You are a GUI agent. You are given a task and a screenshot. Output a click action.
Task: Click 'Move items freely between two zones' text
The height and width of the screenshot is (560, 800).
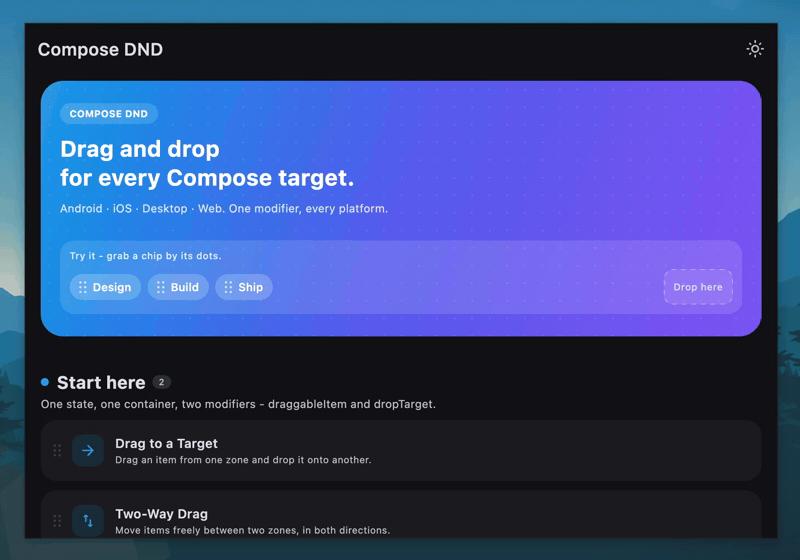click(x=253, y=530)
